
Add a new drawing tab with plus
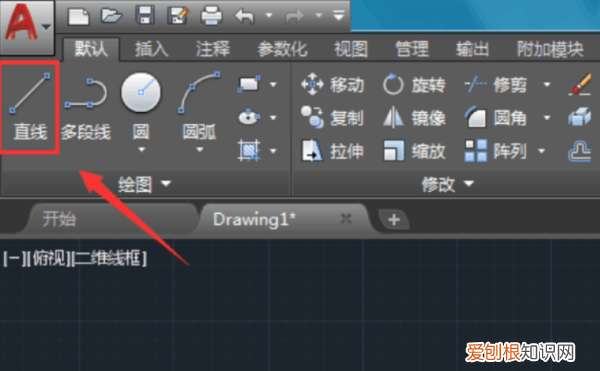point(394,220)
